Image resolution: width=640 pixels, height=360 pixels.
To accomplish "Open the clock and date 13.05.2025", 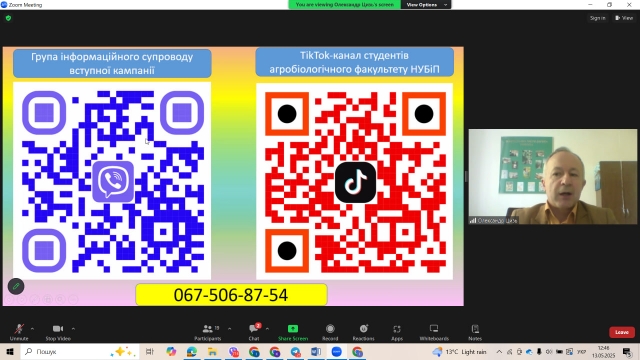I will 604,351.
